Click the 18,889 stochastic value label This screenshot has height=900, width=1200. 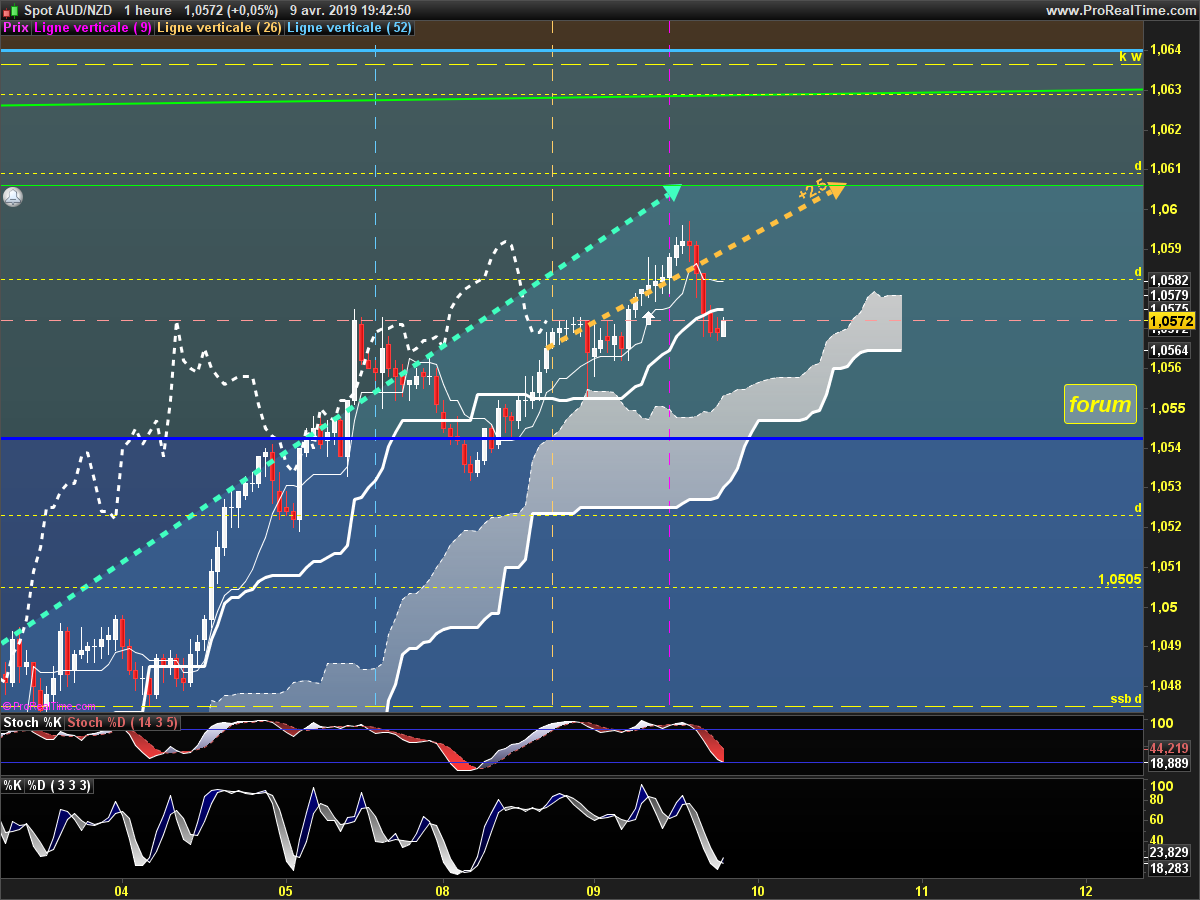pos(1169,763)
